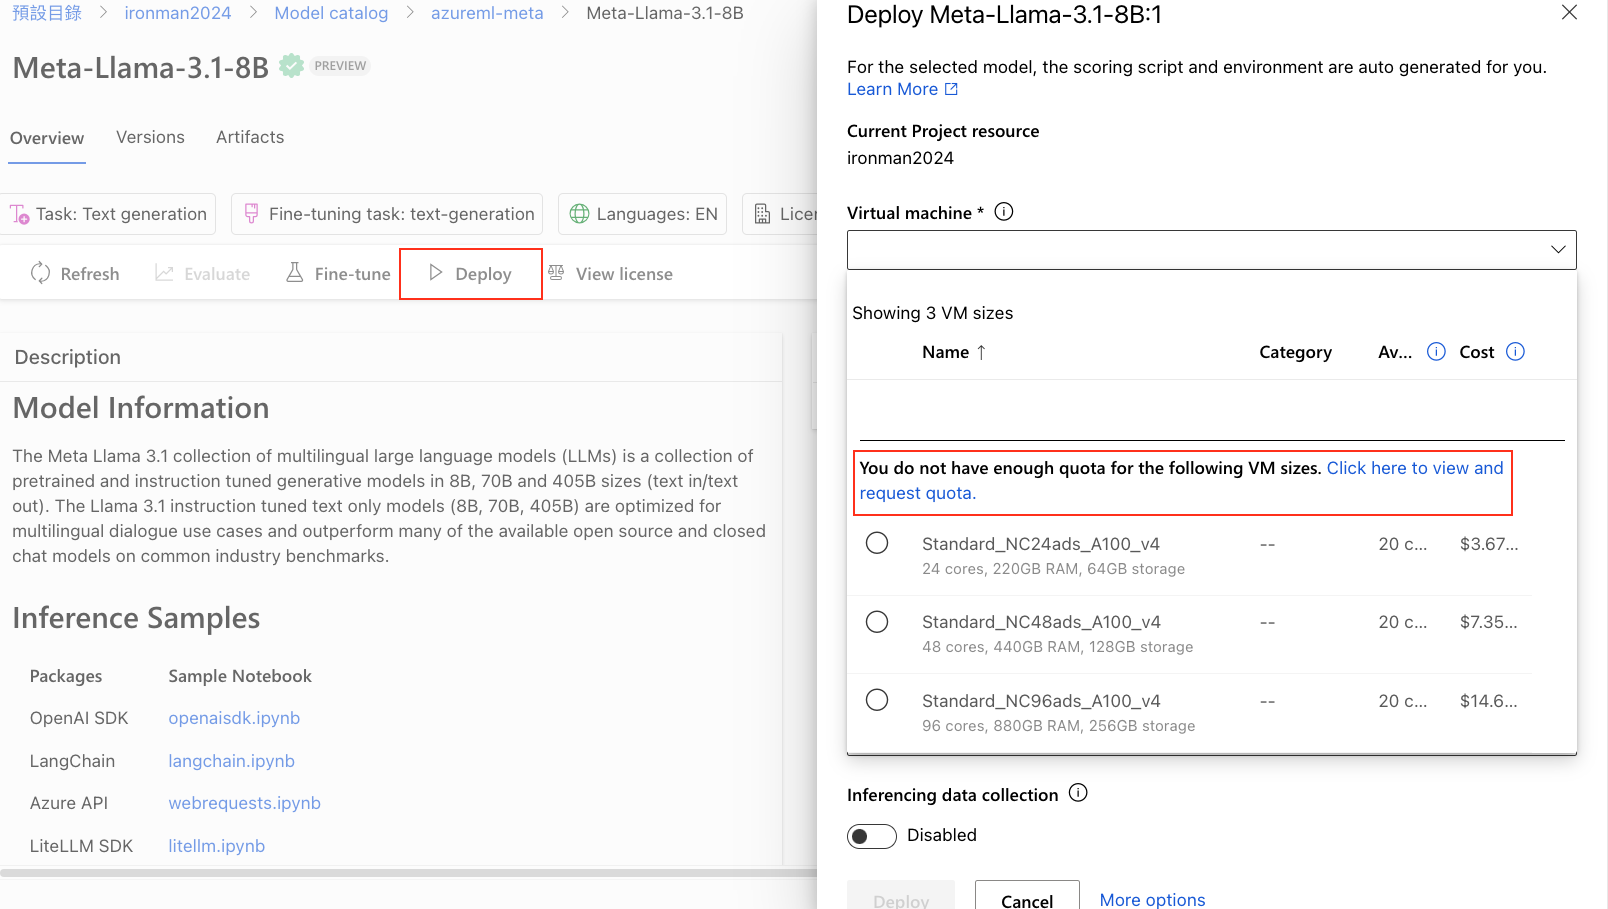Sort by the Category column header
The width and height of the screenshot is (1608, 909).
point(1295,352)
